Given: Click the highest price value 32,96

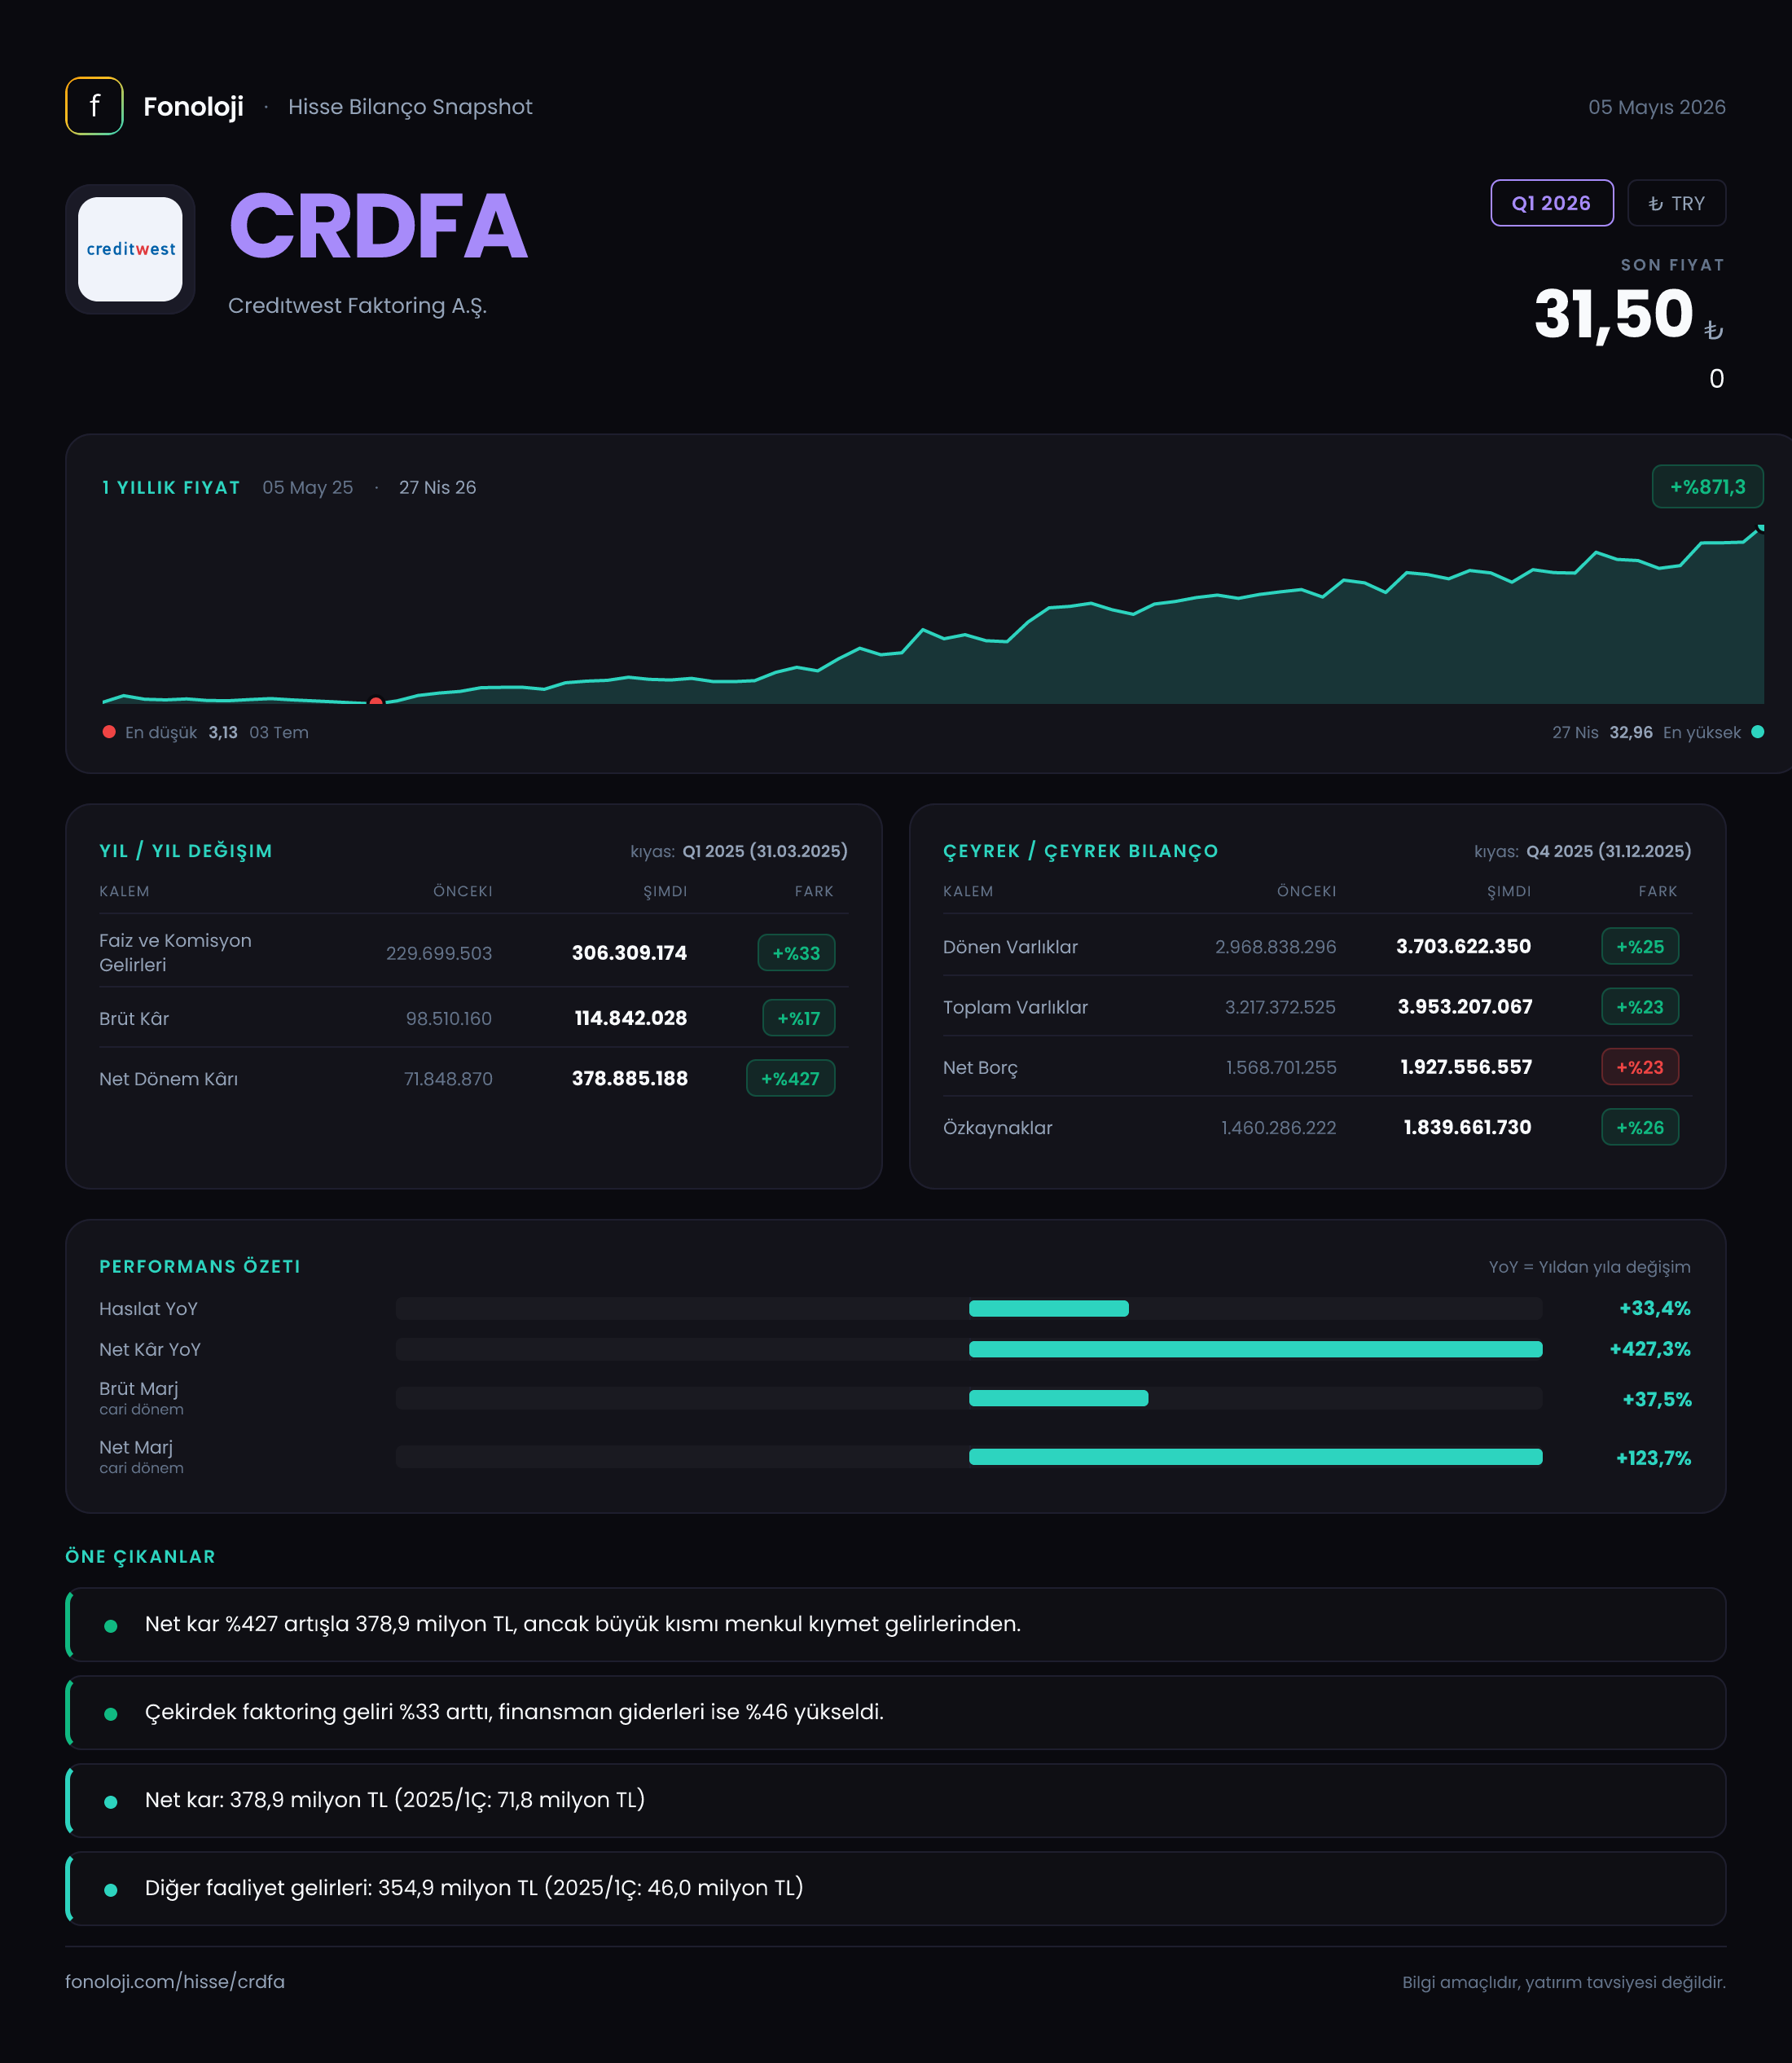Looking at the screenshot, I should [1630, 732].
